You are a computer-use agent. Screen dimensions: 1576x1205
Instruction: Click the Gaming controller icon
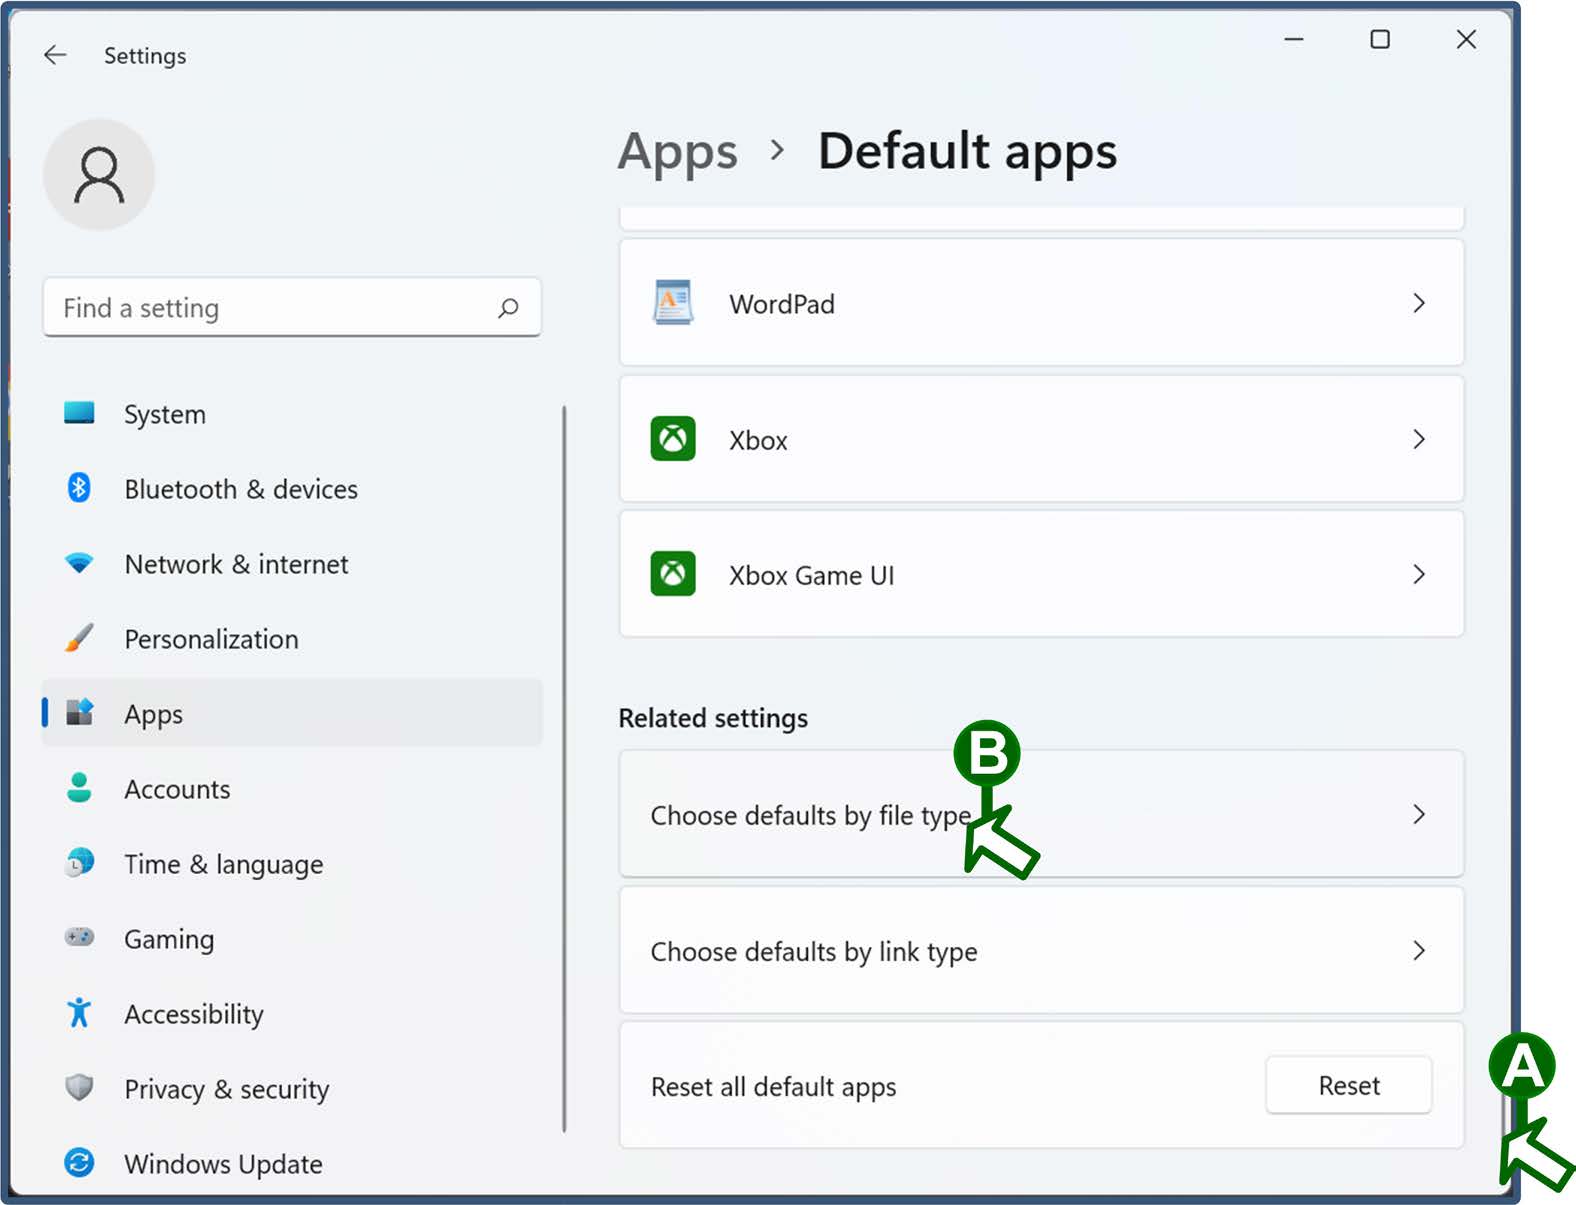[x=79, y=937]
